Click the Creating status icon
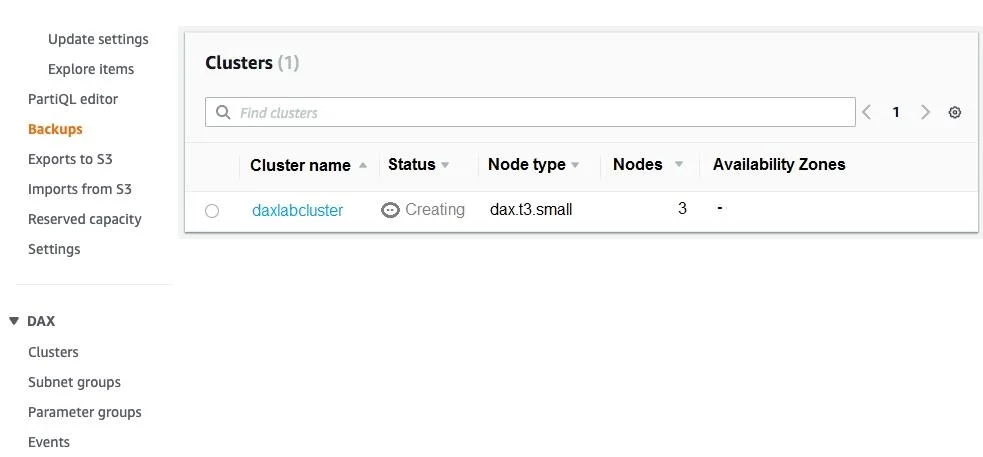This screenshot has height=457, width=983. pyautogui.click(x=390, y=210)
